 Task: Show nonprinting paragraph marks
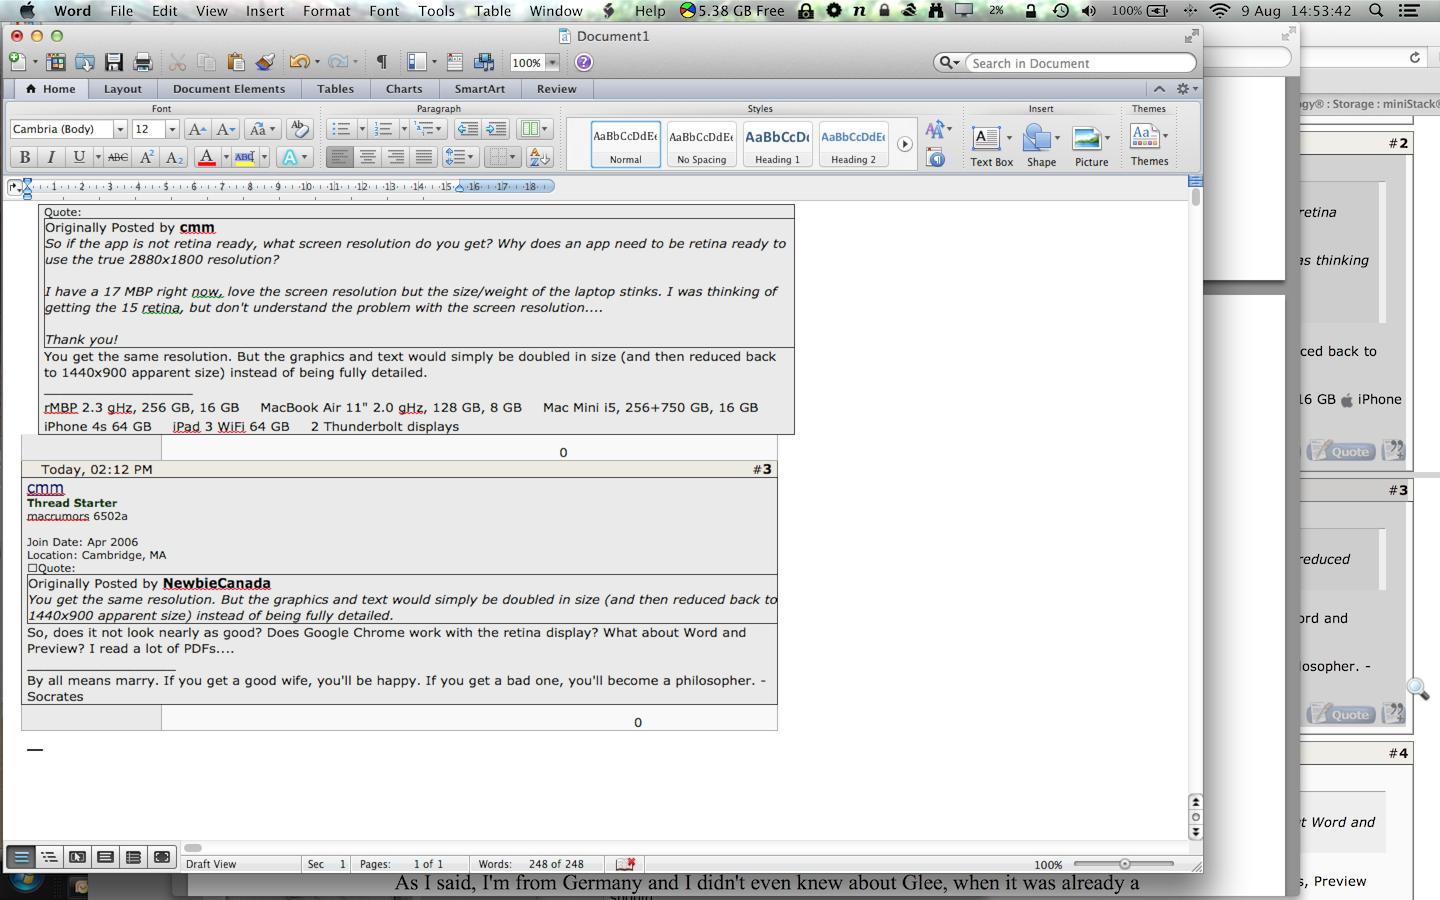click(x=382, y=62)
